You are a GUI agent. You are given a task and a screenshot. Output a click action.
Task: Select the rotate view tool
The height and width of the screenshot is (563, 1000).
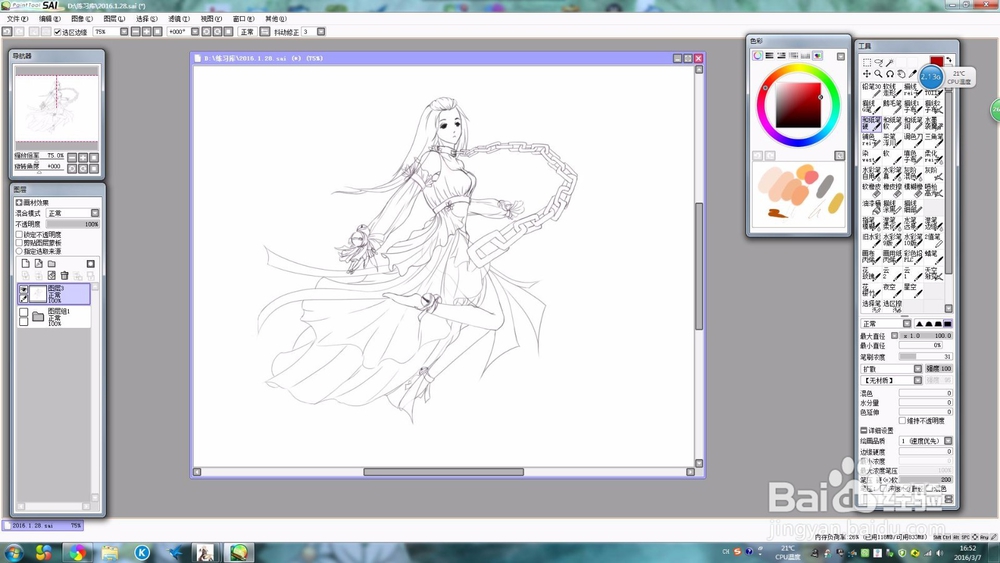tap(890, 74)
